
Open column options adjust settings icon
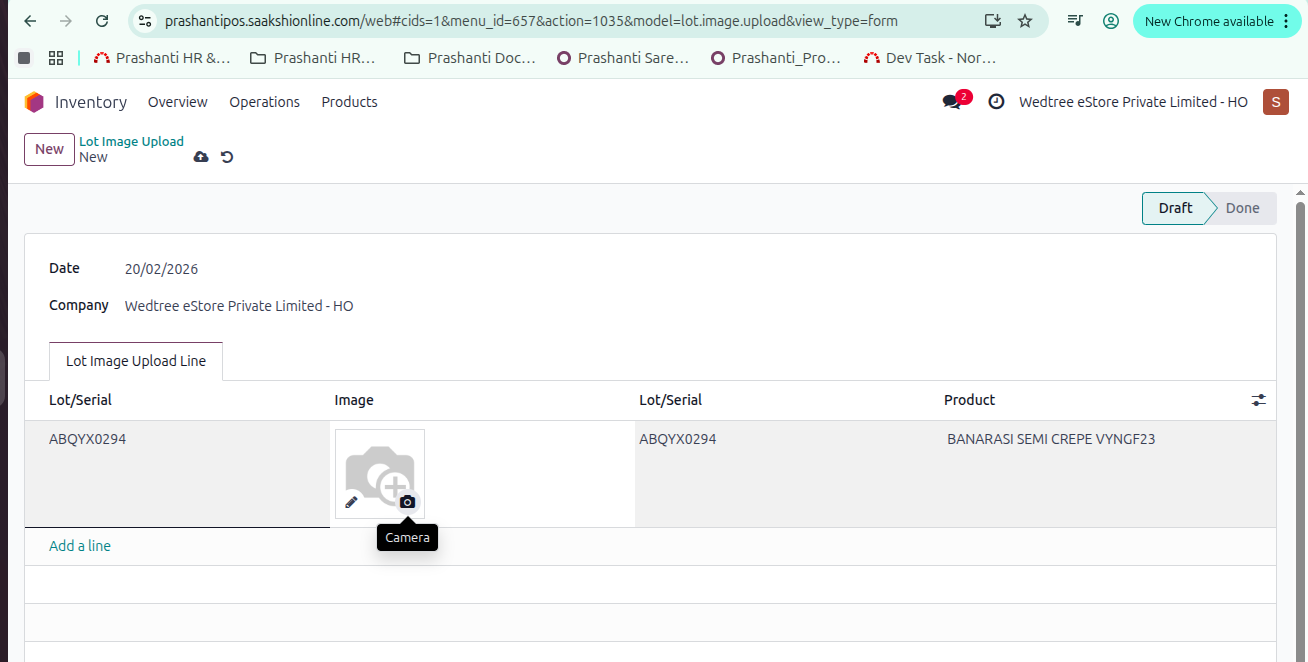1258,400
